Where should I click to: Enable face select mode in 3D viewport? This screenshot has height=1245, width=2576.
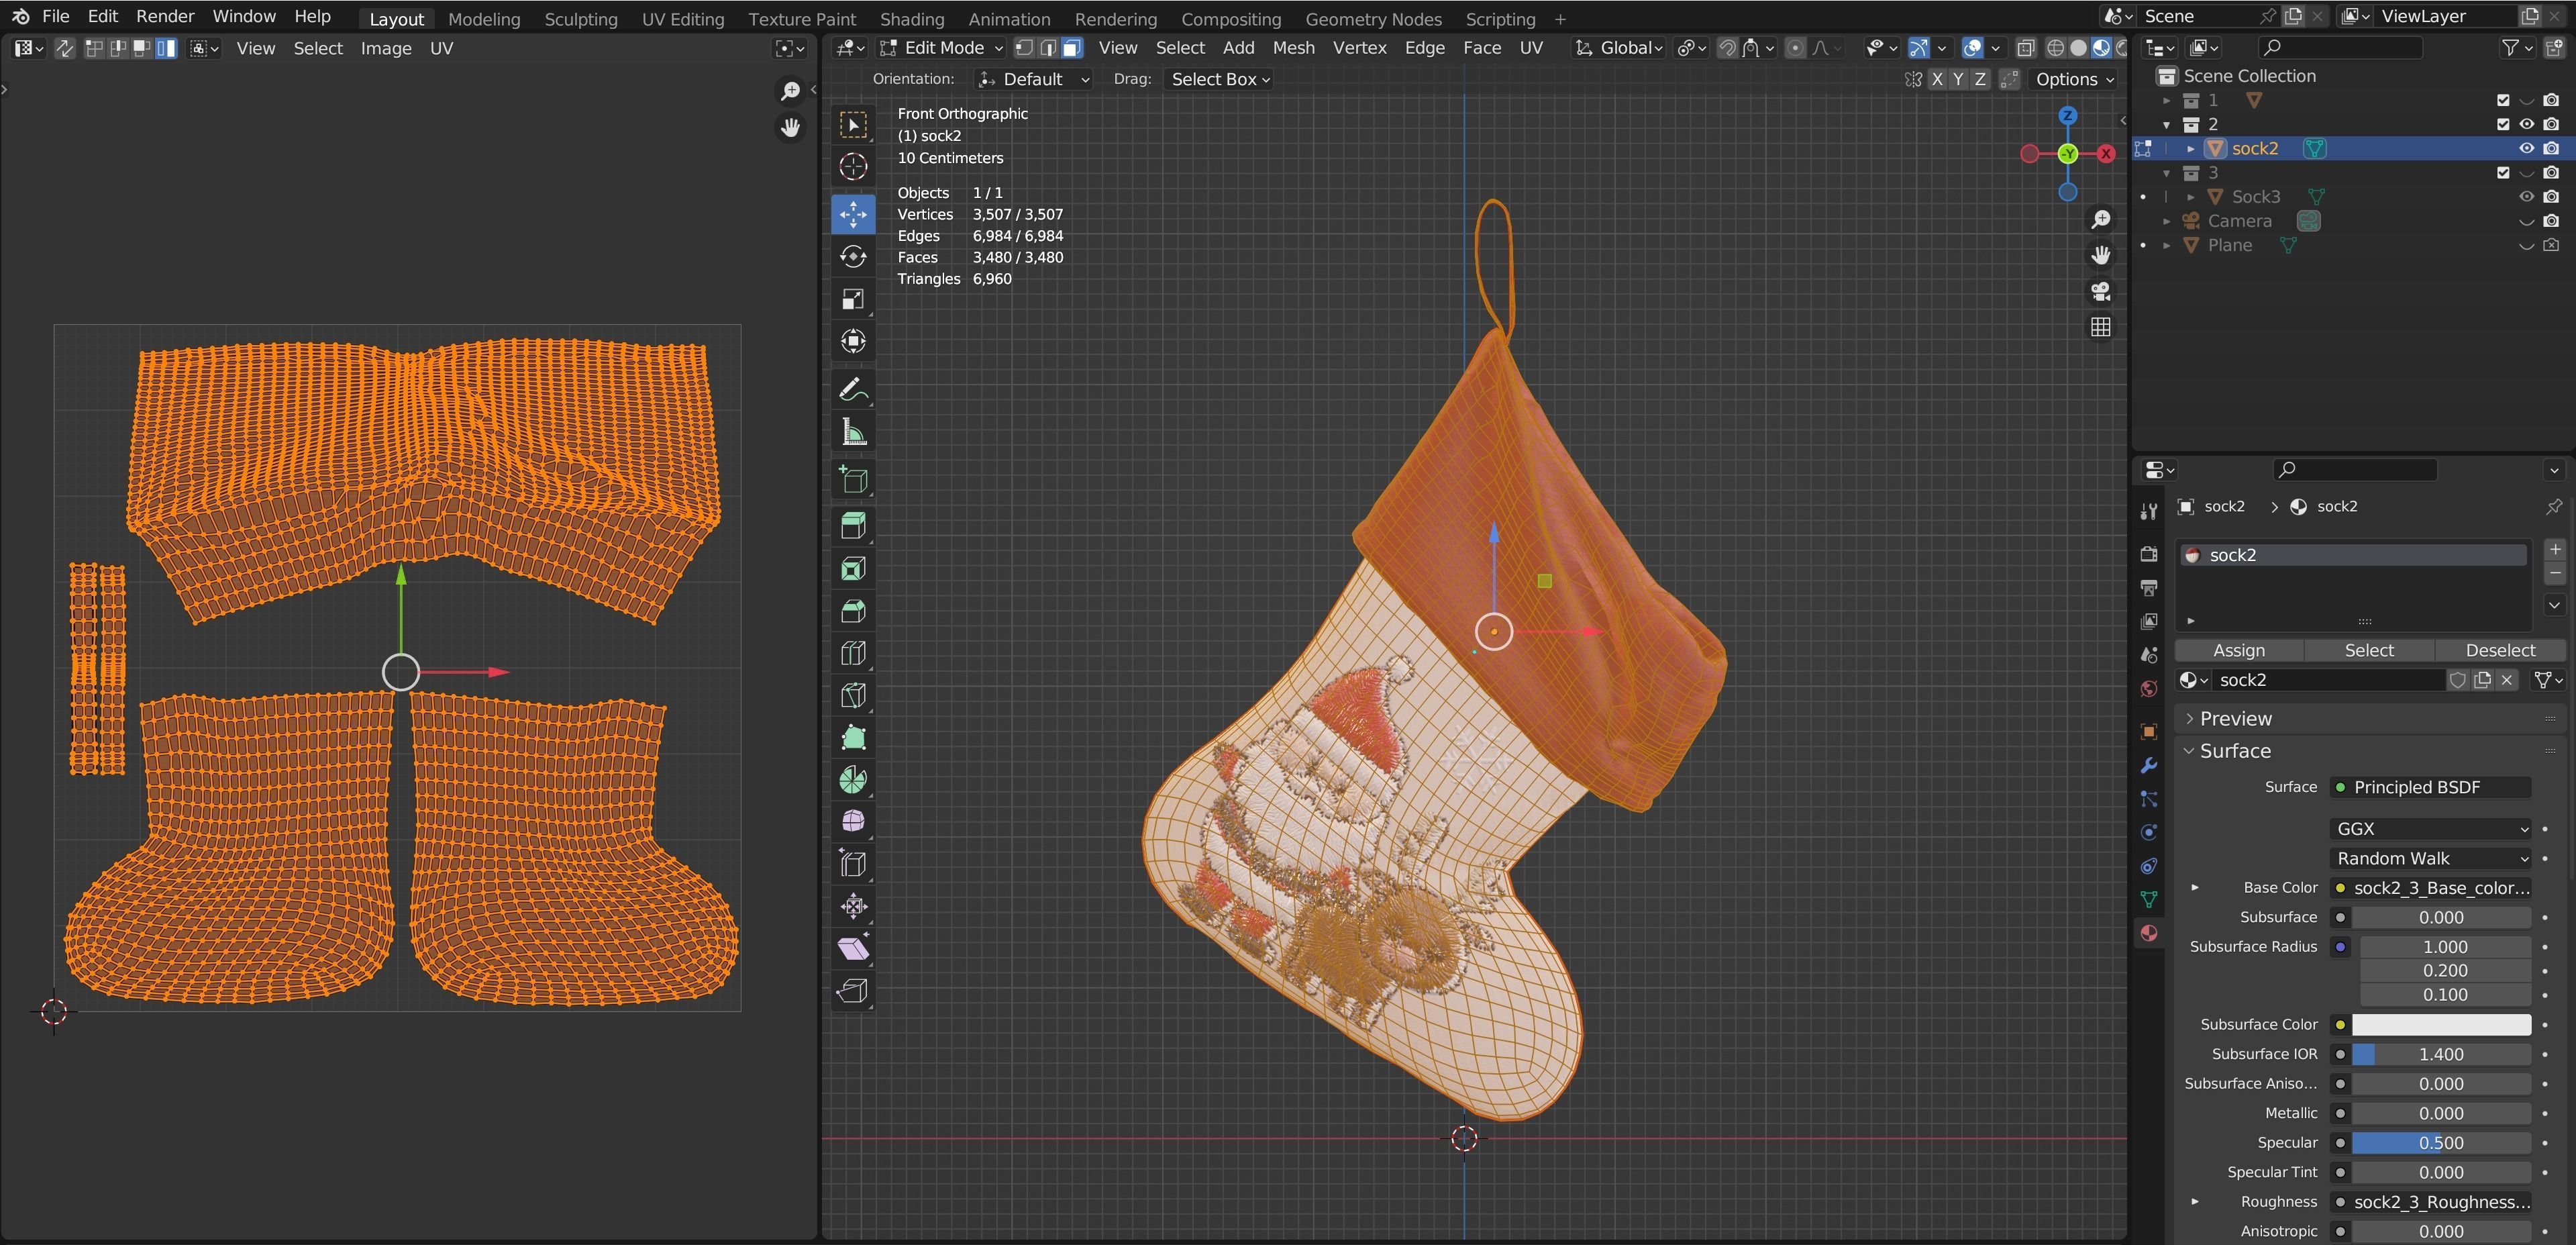(1072, 48)
